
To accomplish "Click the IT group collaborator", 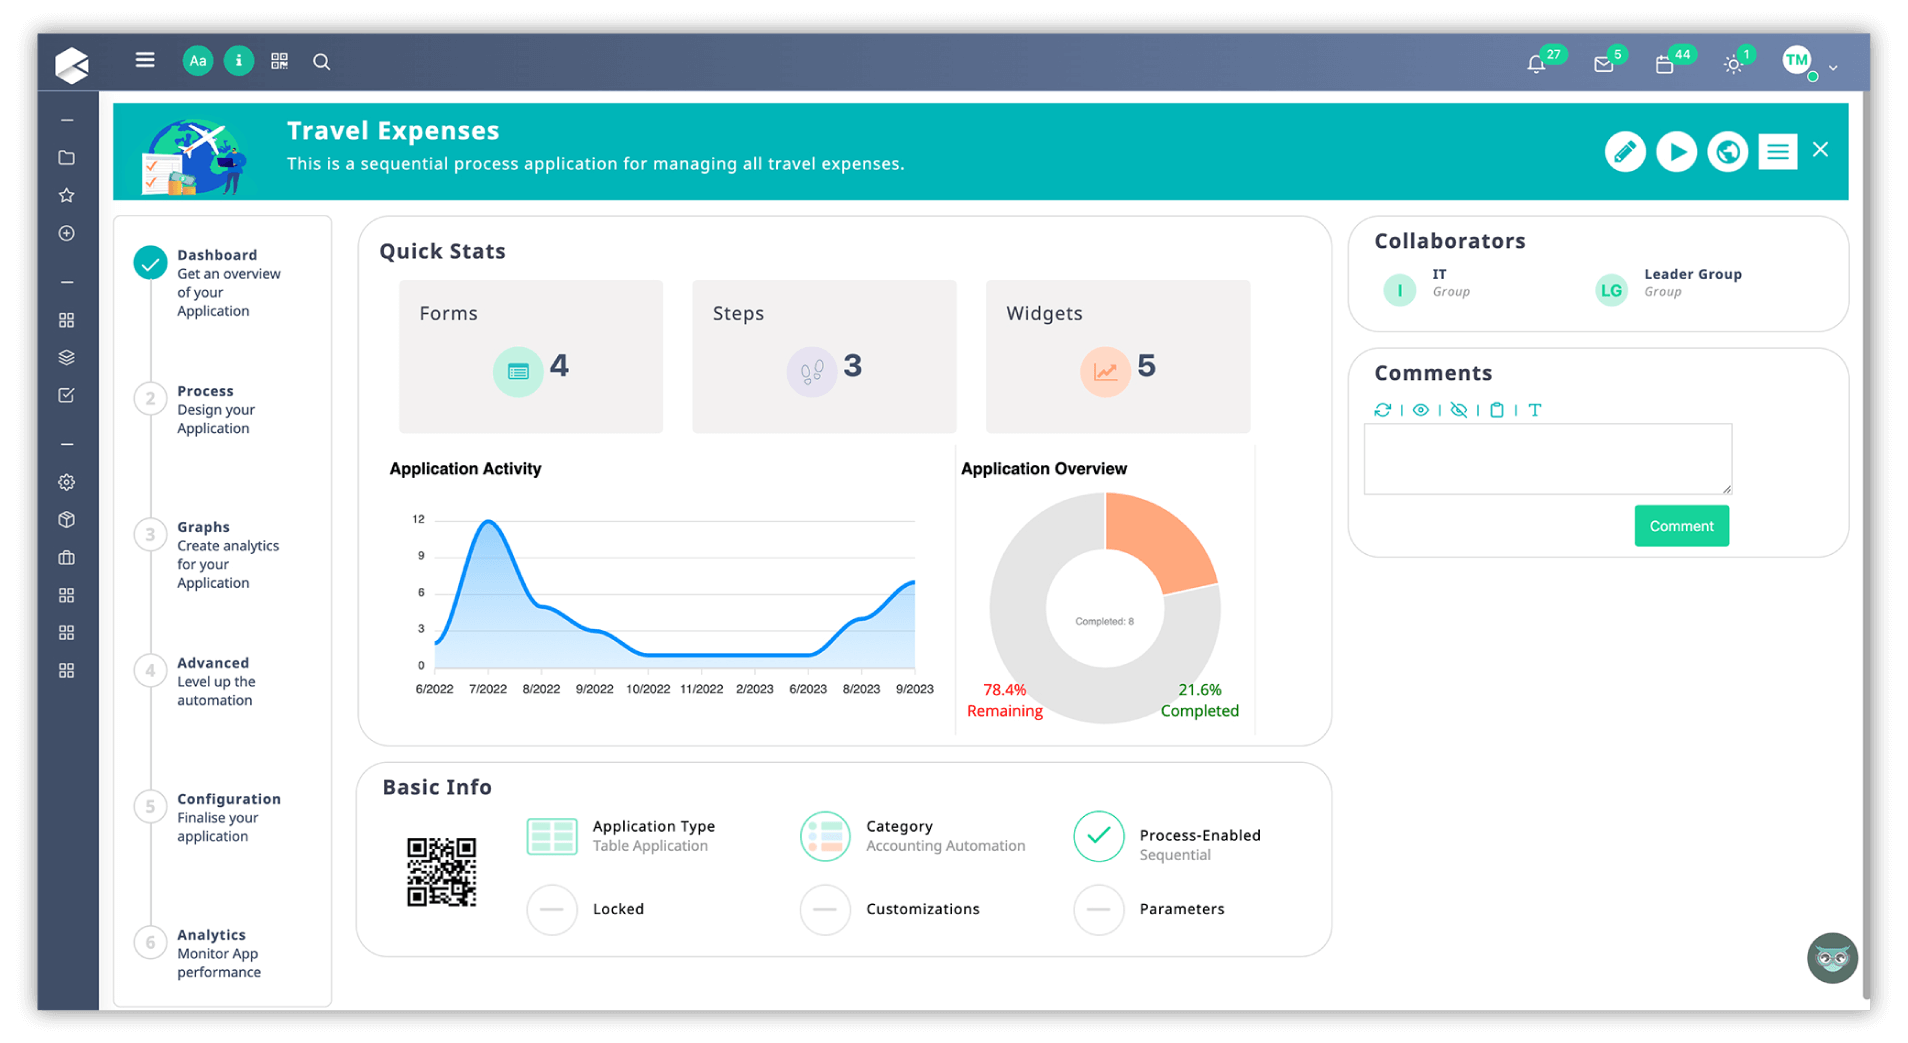I will pos(1427,288).
